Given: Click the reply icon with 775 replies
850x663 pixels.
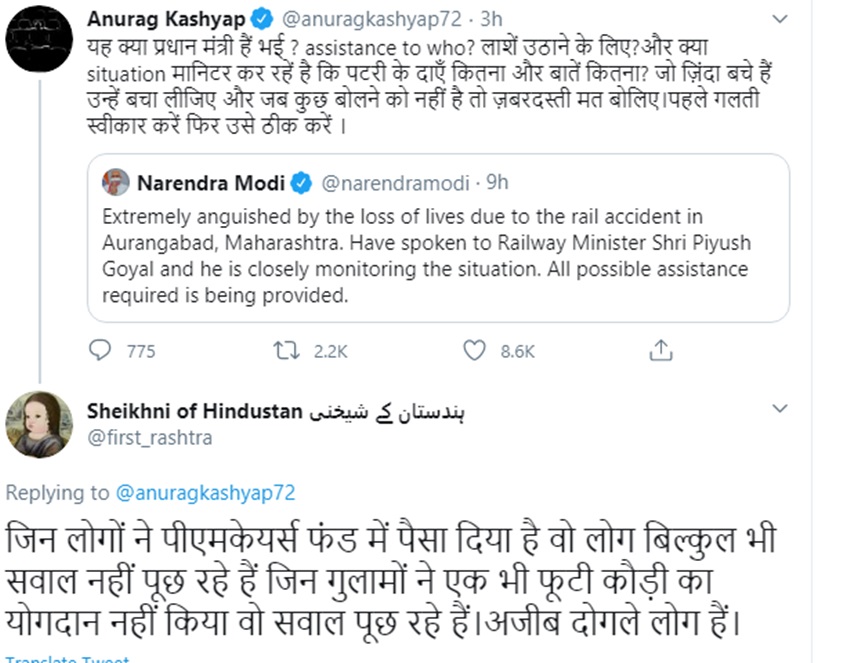Looking at the screenshot, I should pos(101,350).
